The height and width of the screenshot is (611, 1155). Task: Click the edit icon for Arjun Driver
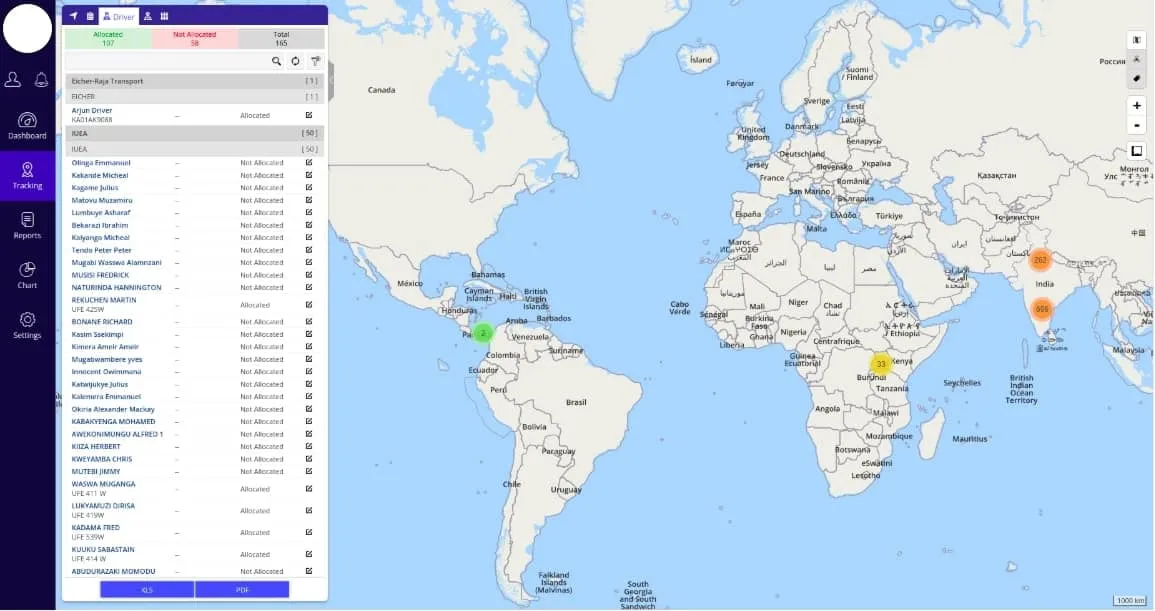pos(309,115)
